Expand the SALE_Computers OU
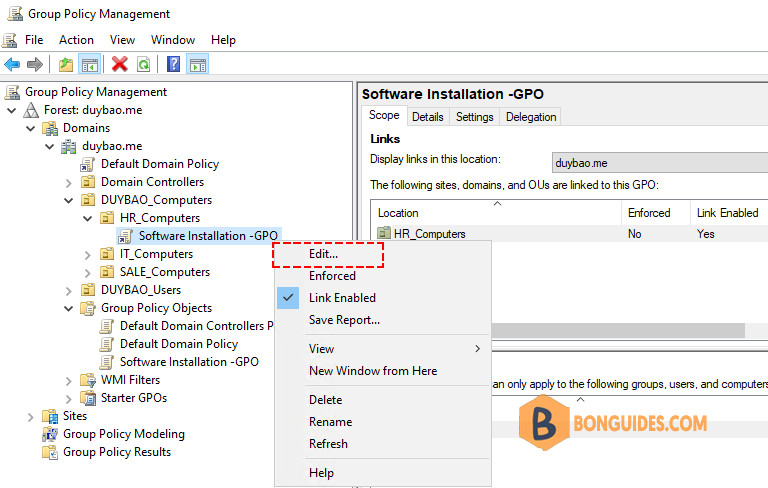This screenshot has width=768, height=488. (x=88, y=273)
